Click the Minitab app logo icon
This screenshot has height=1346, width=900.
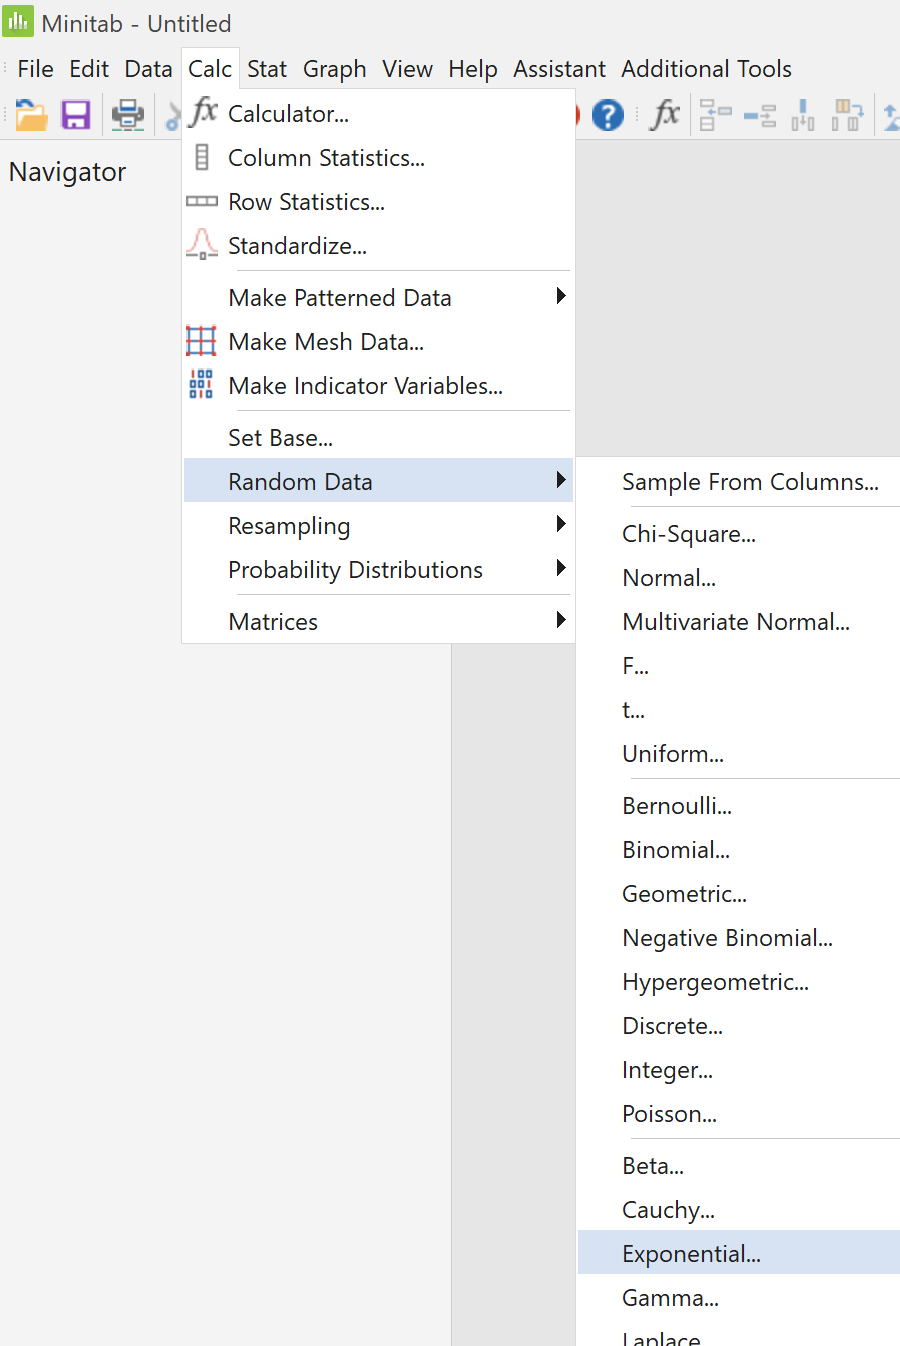[x=18, y=20]
